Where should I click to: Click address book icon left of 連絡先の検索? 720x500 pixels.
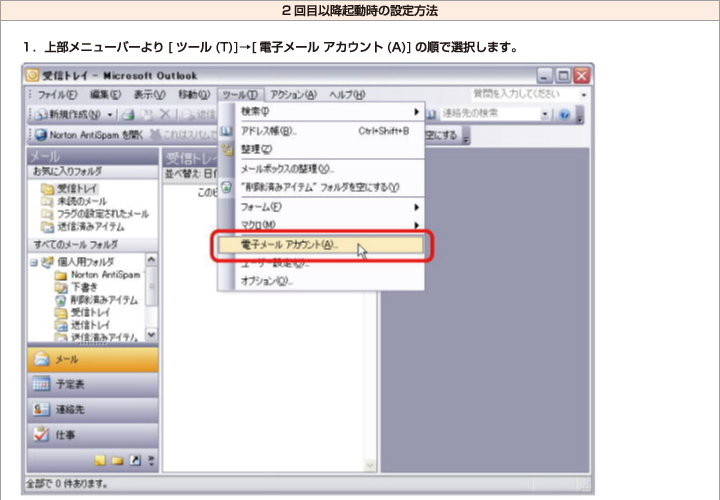[x=431, y=114]
